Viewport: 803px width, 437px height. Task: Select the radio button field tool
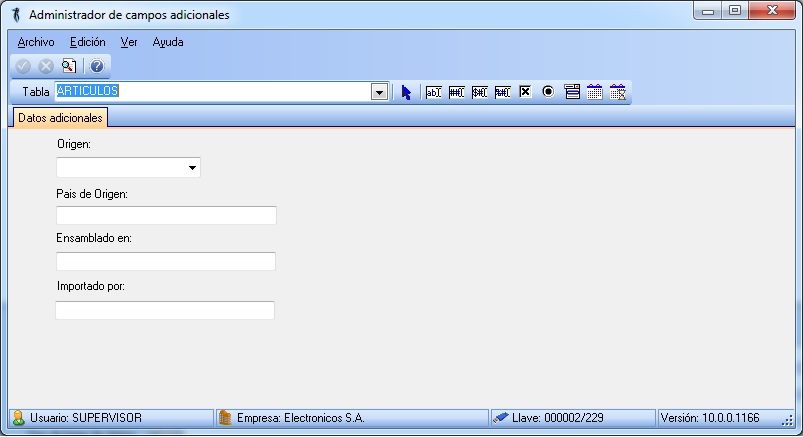(x=548, y=92)
